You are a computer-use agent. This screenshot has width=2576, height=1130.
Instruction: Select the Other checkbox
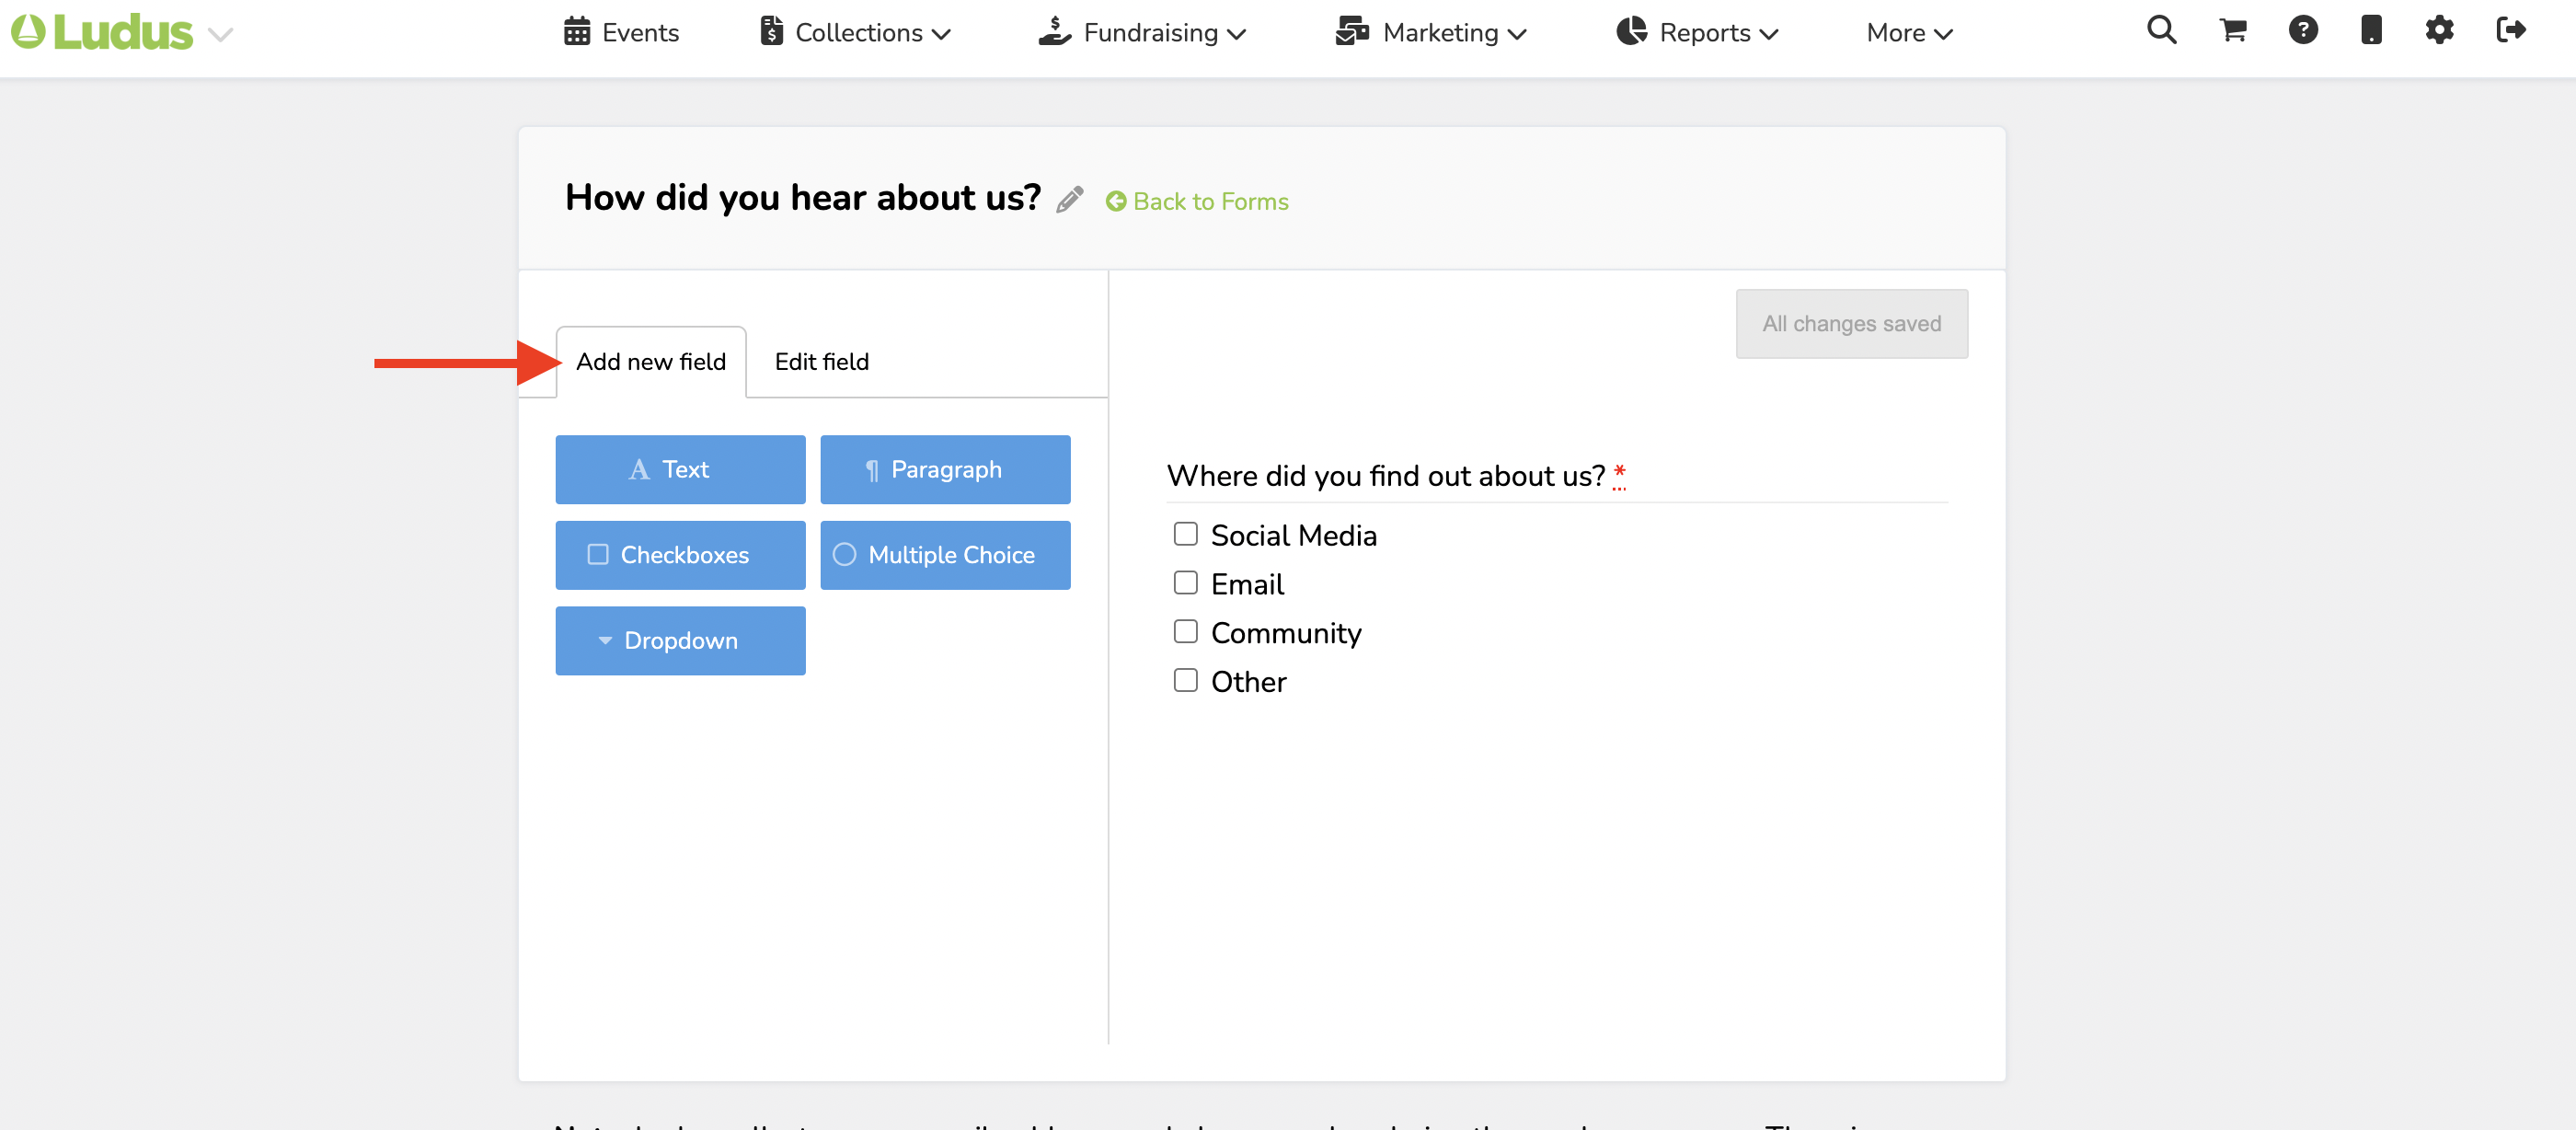pyautogui.click(x=1185, y=680)
